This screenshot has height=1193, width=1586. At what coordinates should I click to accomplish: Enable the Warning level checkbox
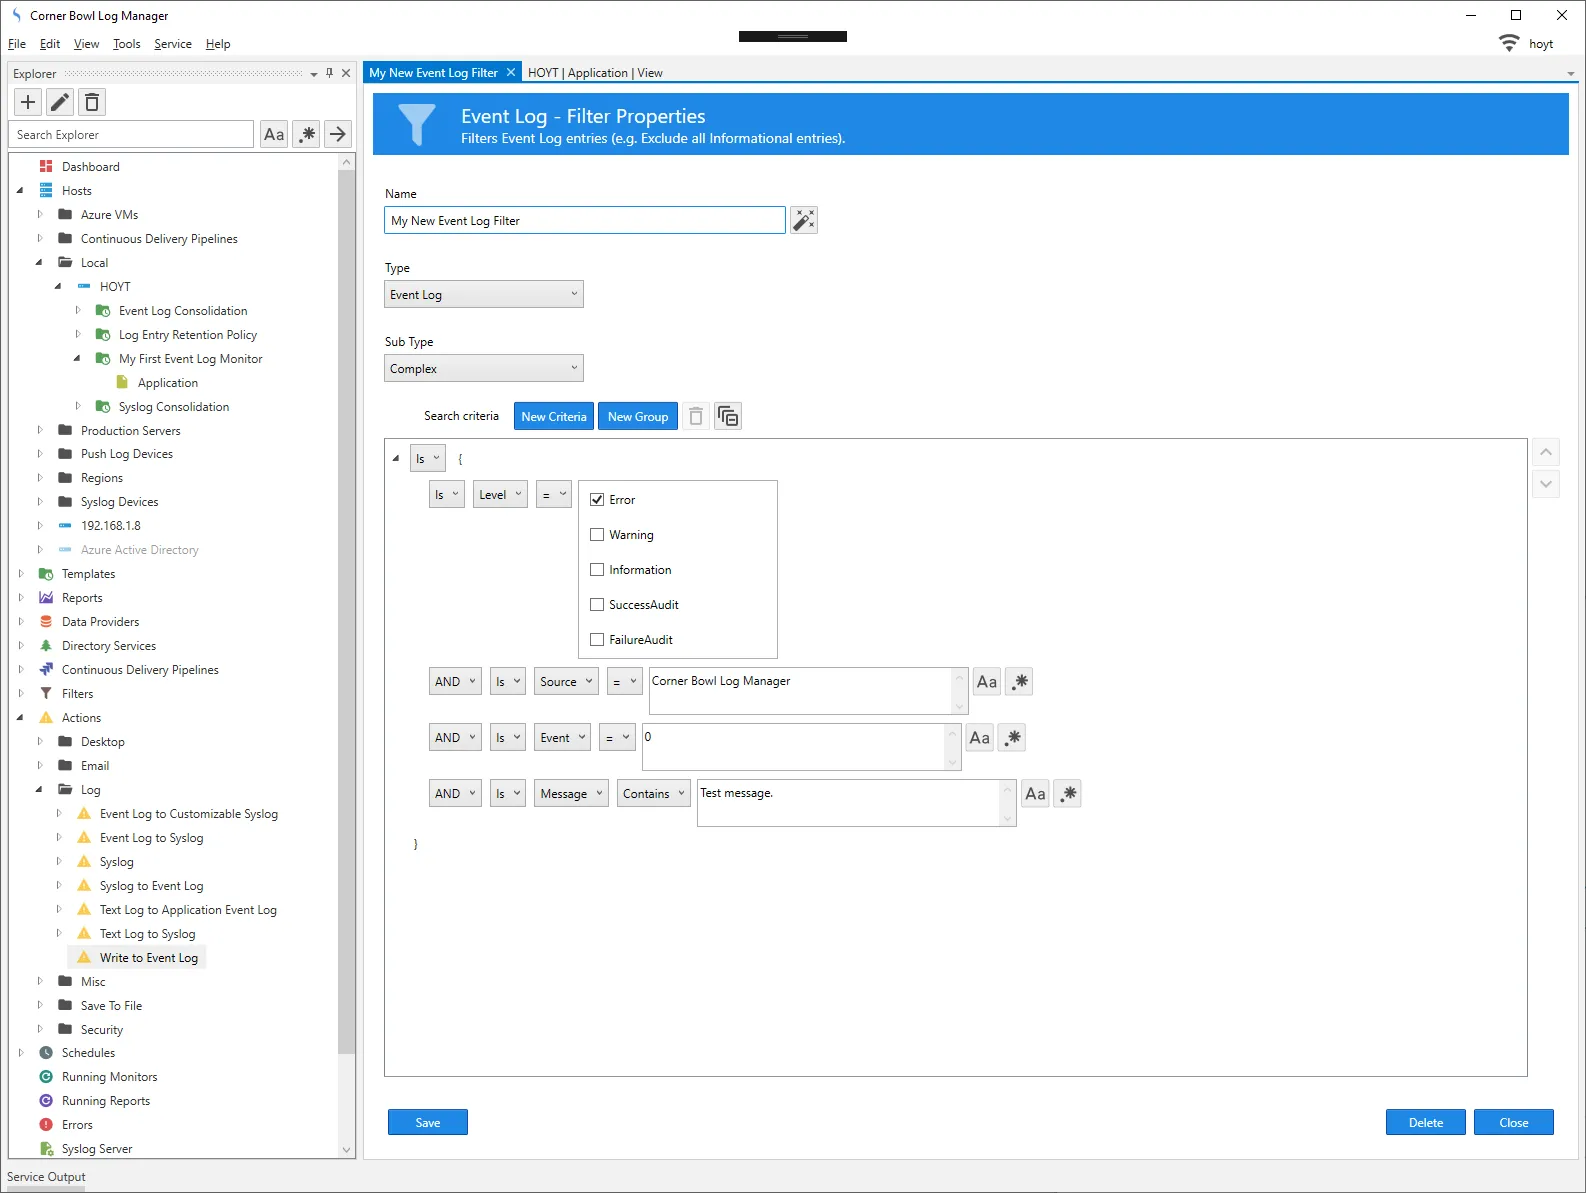(x=597, y=535)
